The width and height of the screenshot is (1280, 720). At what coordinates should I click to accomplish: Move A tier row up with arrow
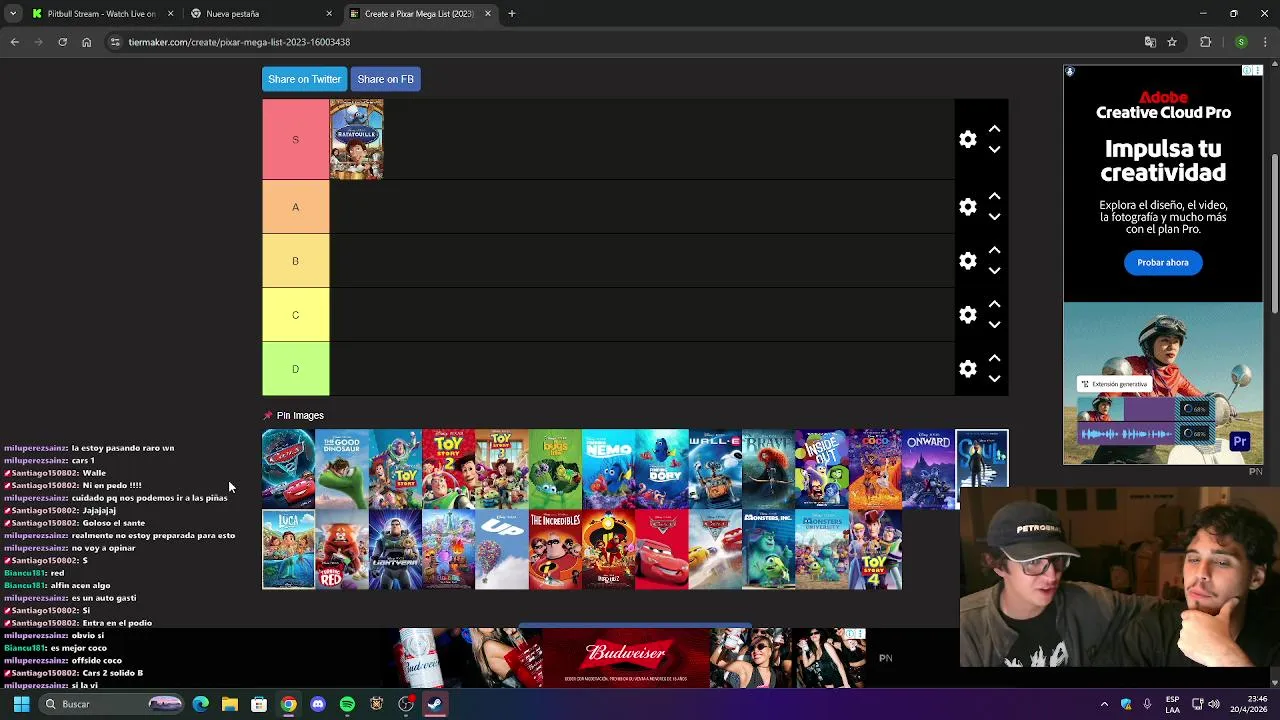point(994,196)
